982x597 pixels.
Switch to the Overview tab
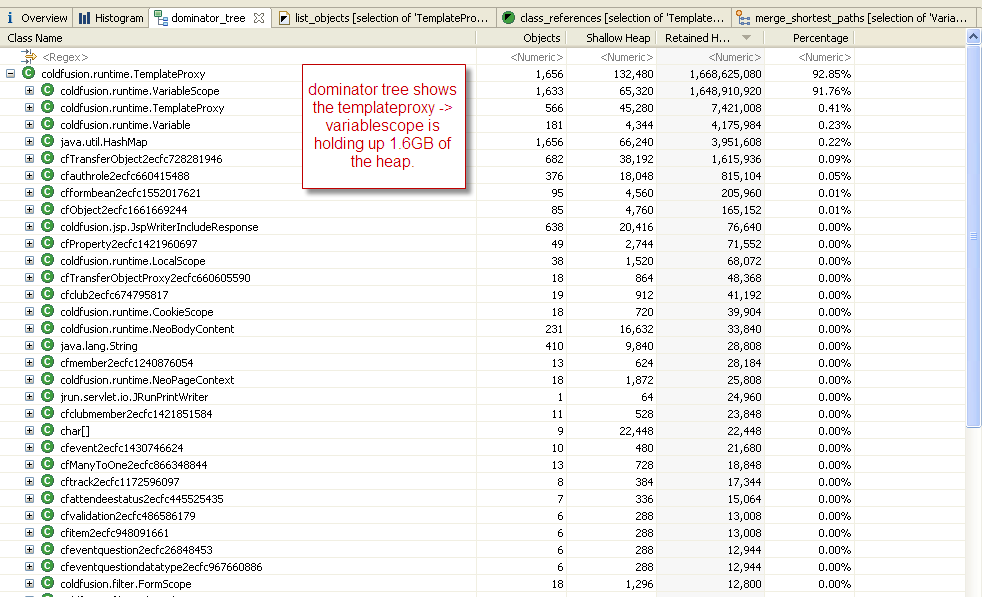click(x=36, y=18)
